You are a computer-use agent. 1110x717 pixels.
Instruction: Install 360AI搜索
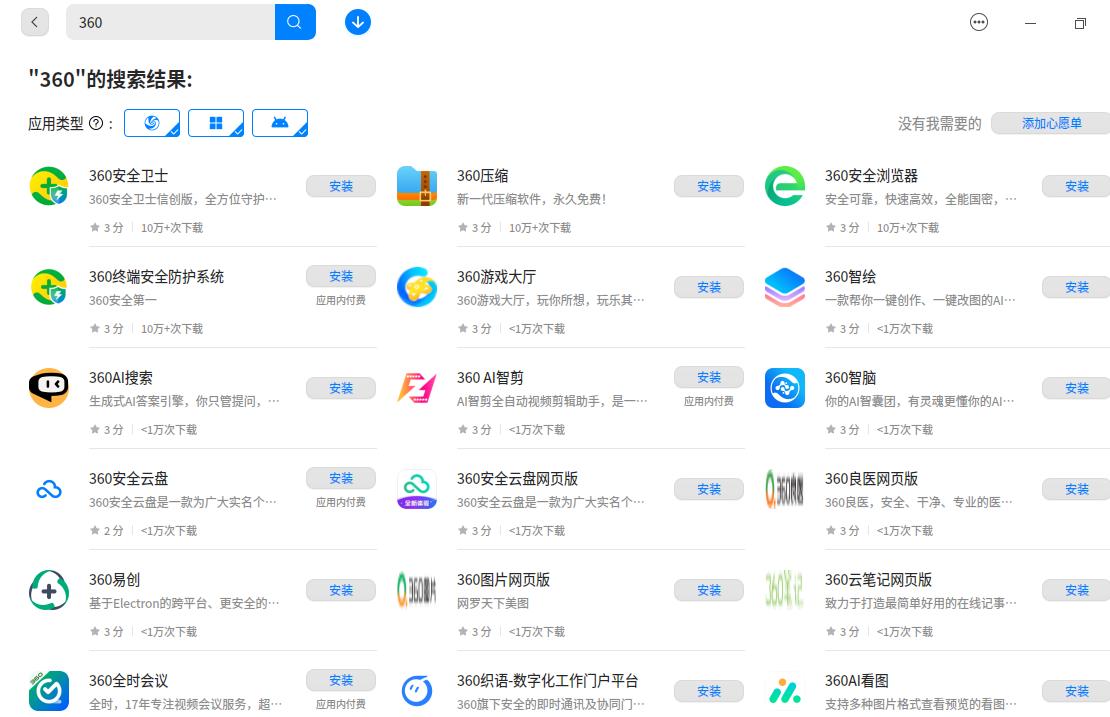(341, 388)
